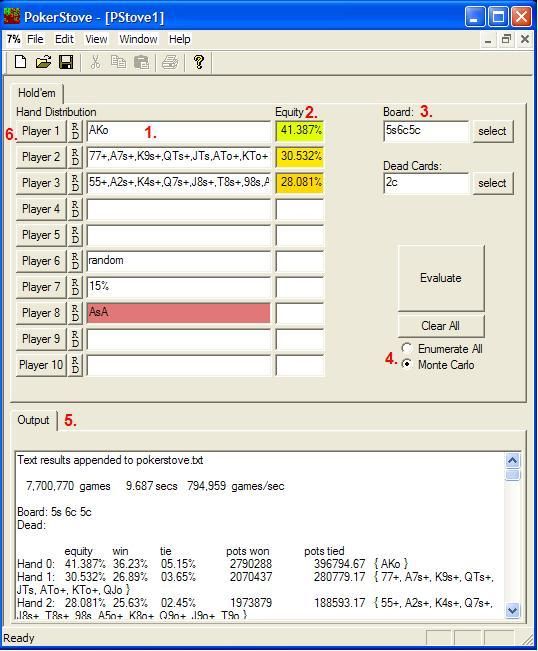Click the RD button for Player 8
The width and height of the screenshot is (538, 651).
click(75, 313)
